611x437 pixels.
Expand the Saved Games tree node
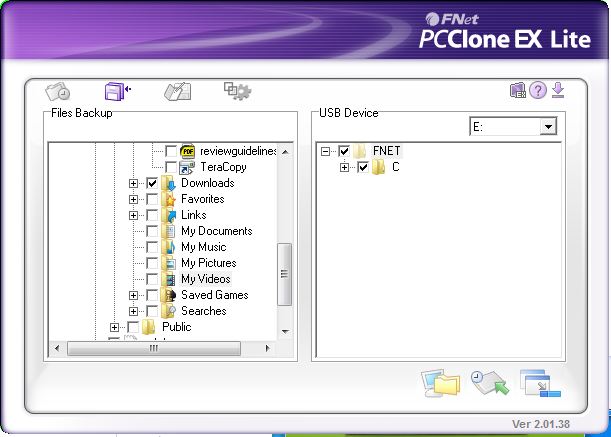click(x=133, y=295)
